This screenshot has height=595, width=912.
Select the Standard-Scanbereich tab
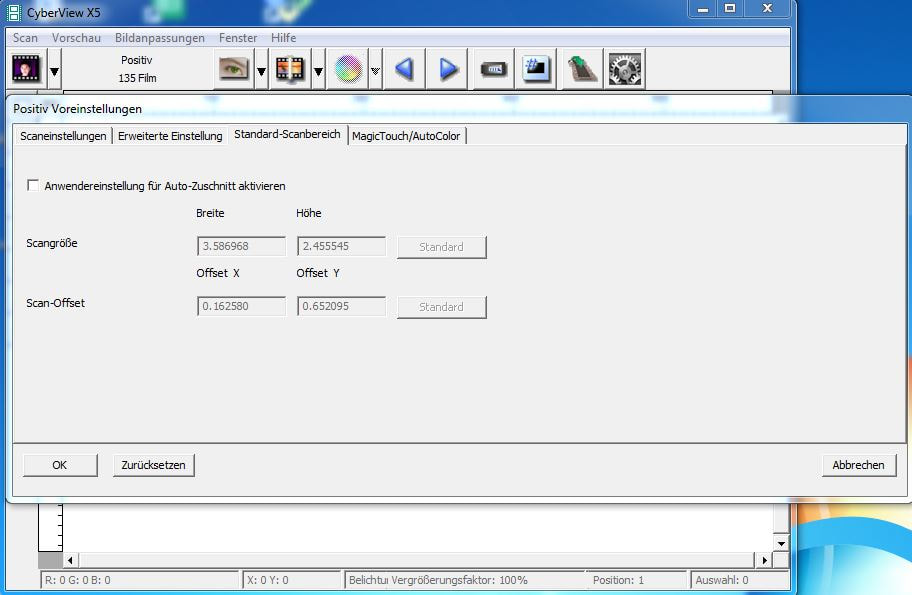click(x=287, y=134)
